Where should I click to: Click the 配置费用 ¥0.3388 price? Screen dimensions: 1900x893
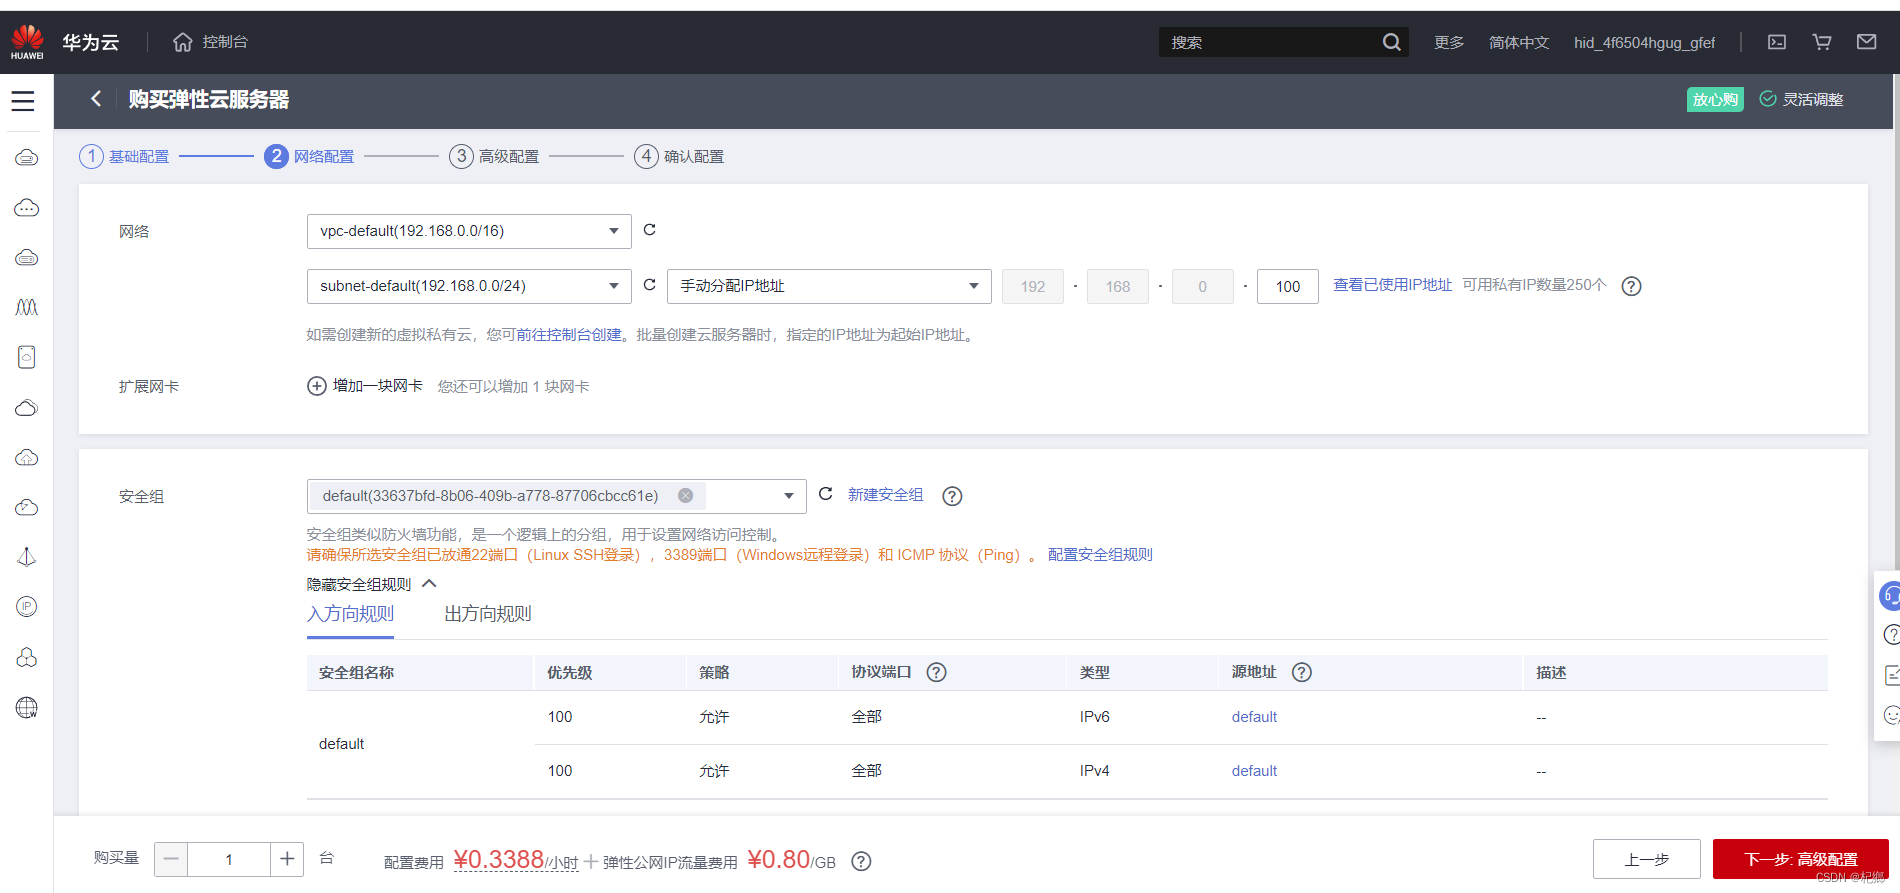click(x=516, y=860)
